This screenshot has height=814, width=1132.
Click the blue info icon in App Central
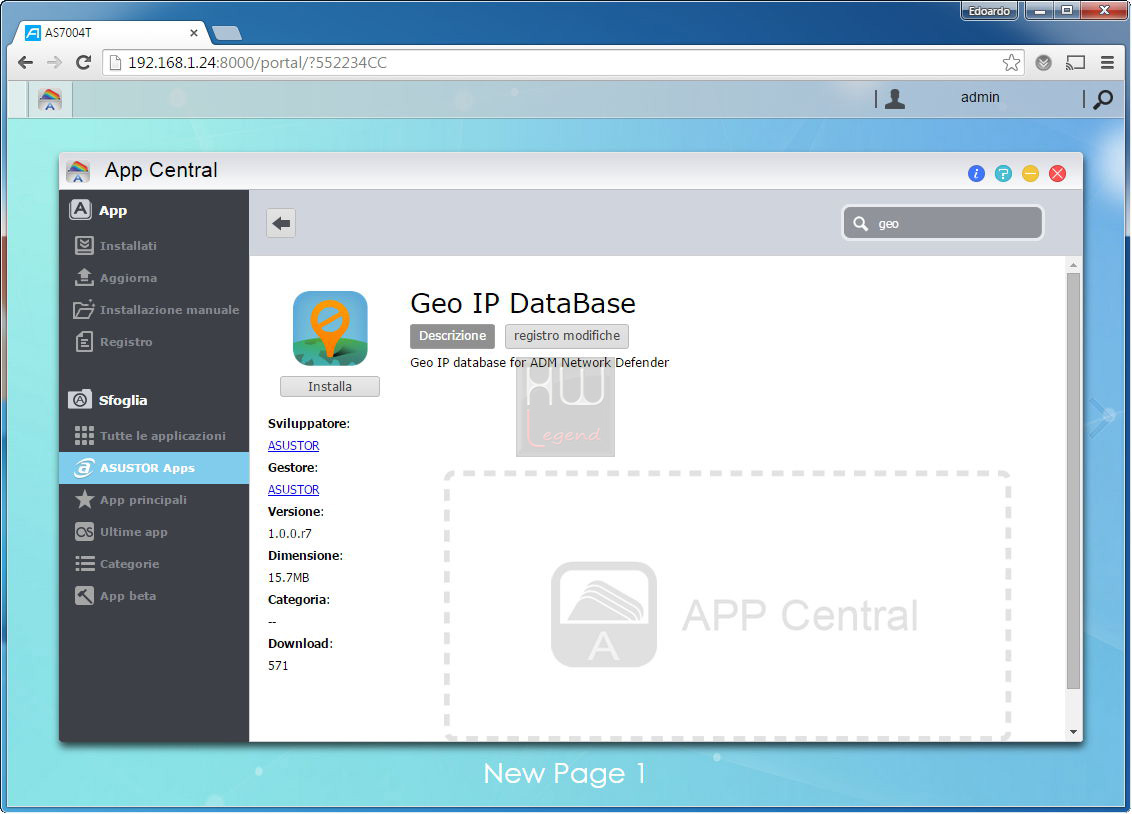(x=976, y=173)
